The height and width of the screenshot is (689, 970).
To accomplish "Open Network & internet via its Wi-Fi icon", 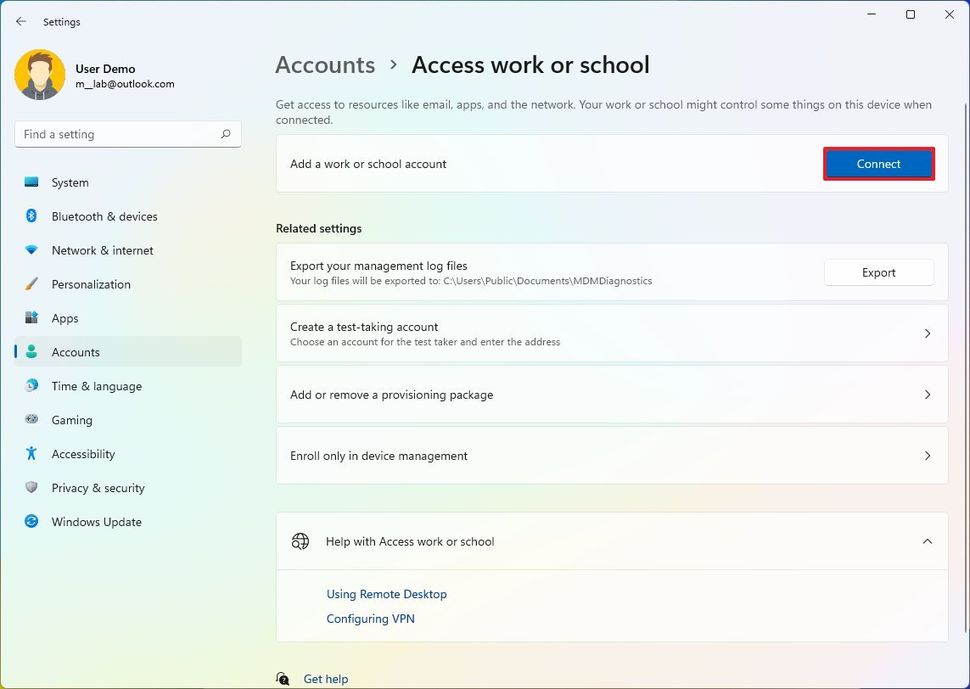I will coord(32,251).
